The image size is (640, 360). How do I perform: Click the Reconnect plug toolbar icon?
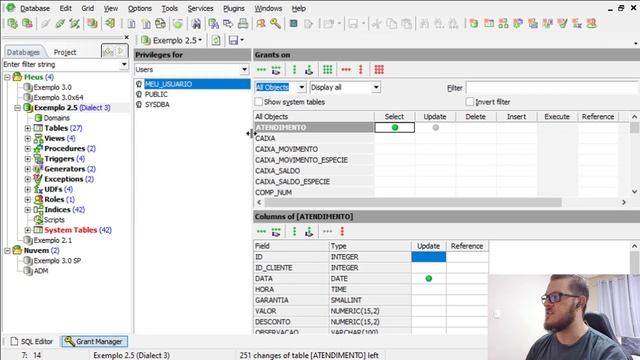pyautogui.click(x=74, y=23)
